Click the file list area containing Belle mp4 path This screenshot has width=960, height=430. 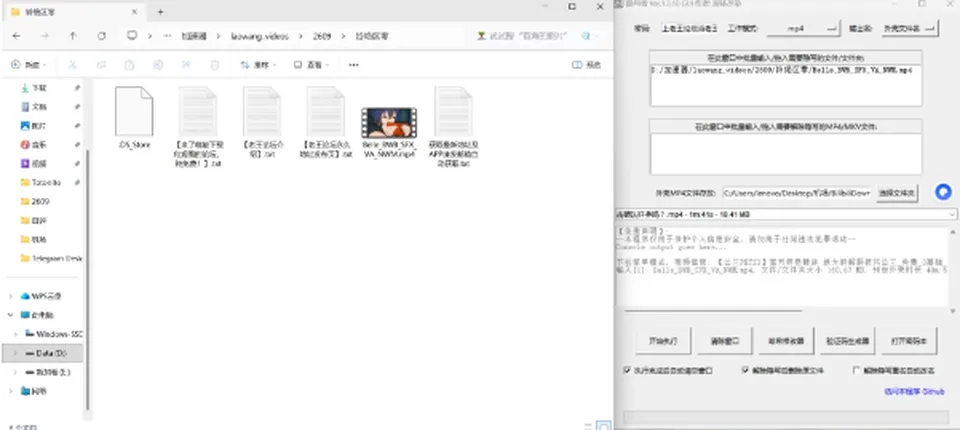tap(786, 85)
